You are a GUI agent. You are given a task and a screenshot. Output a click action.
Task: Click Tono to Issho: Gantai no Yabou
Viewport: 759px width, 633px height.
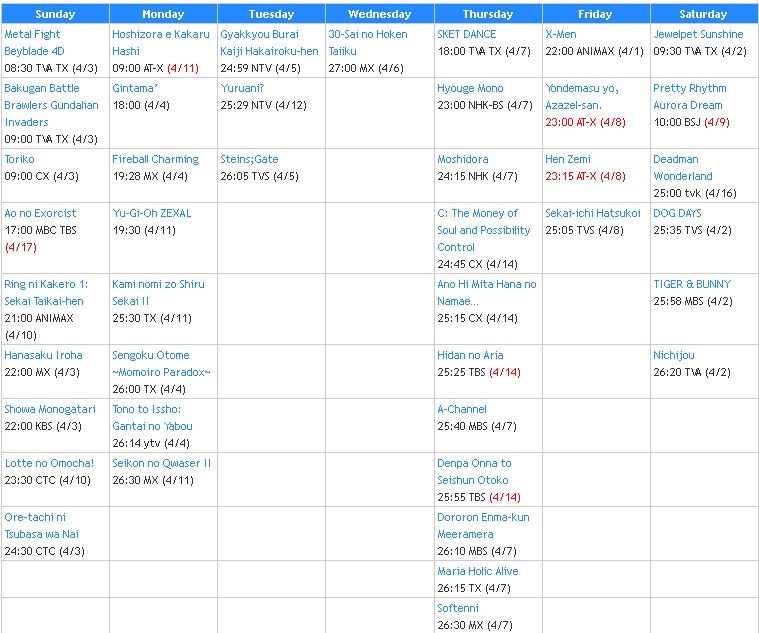[152, 418]
